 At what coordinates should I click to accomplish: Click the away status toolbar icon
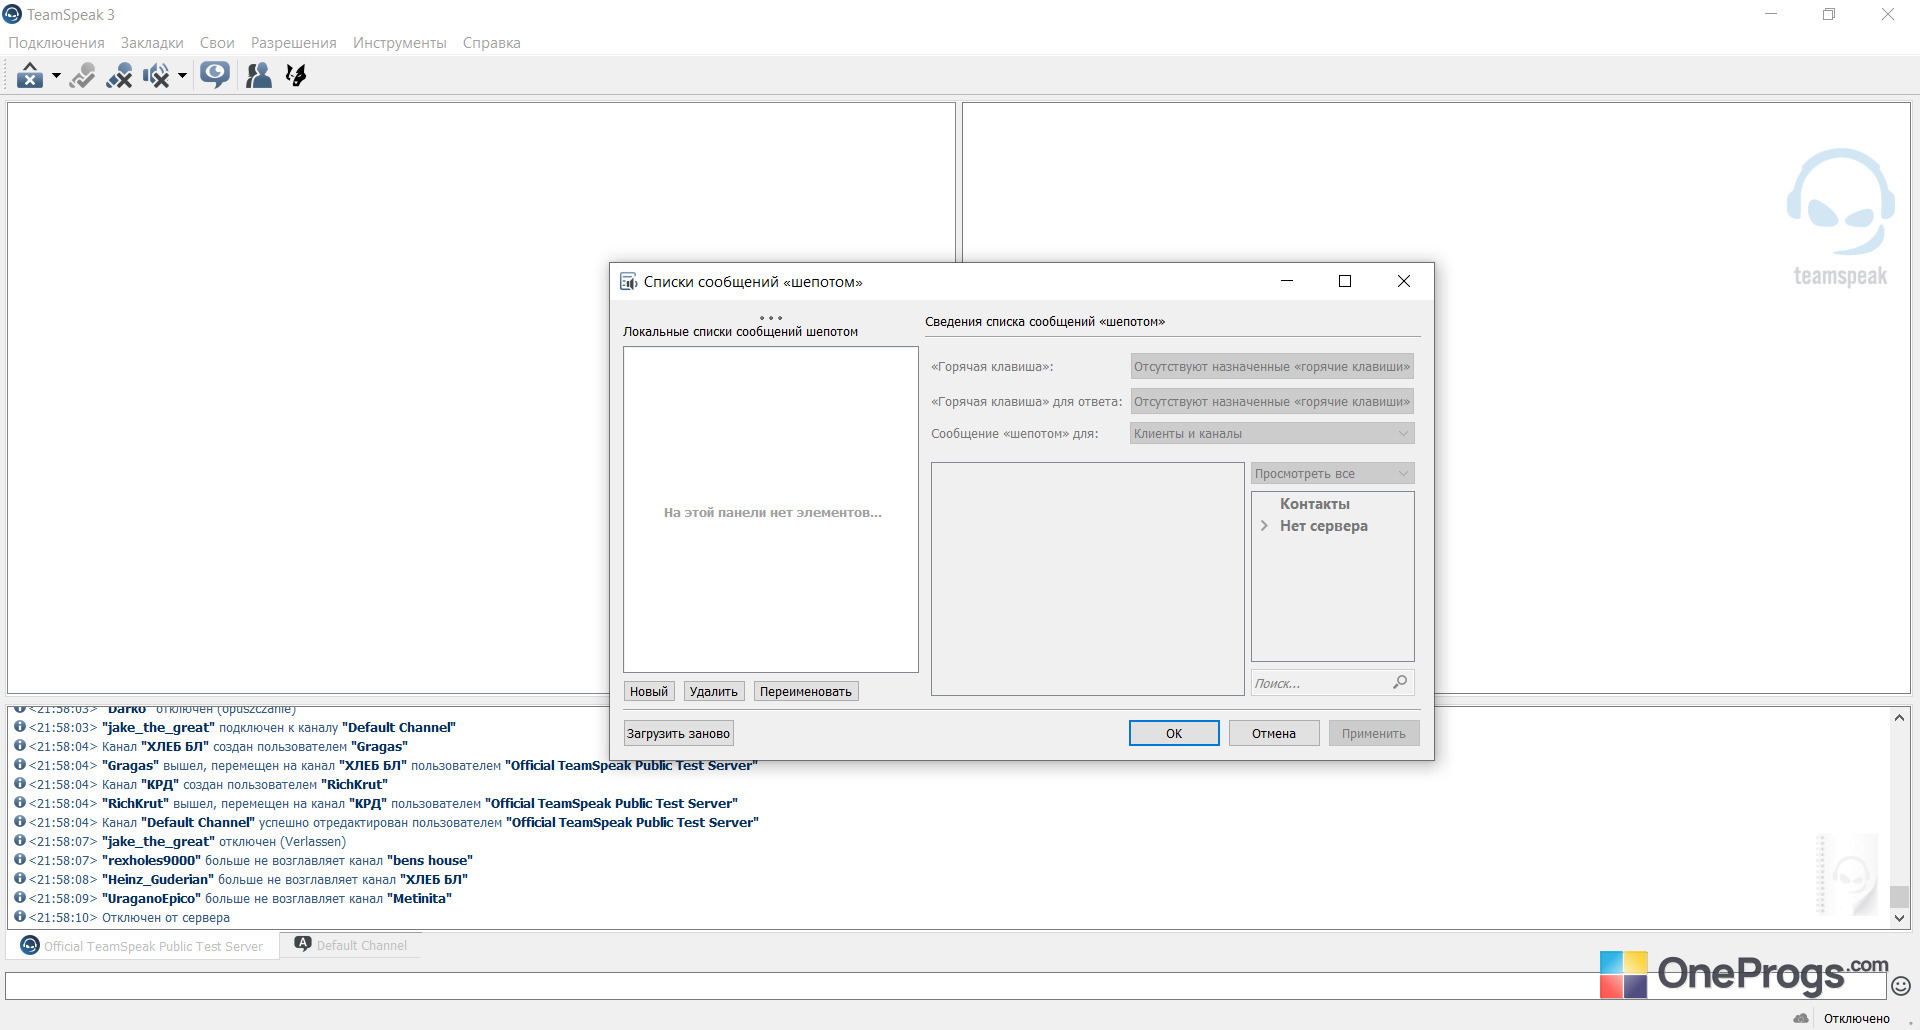(30, 76)
